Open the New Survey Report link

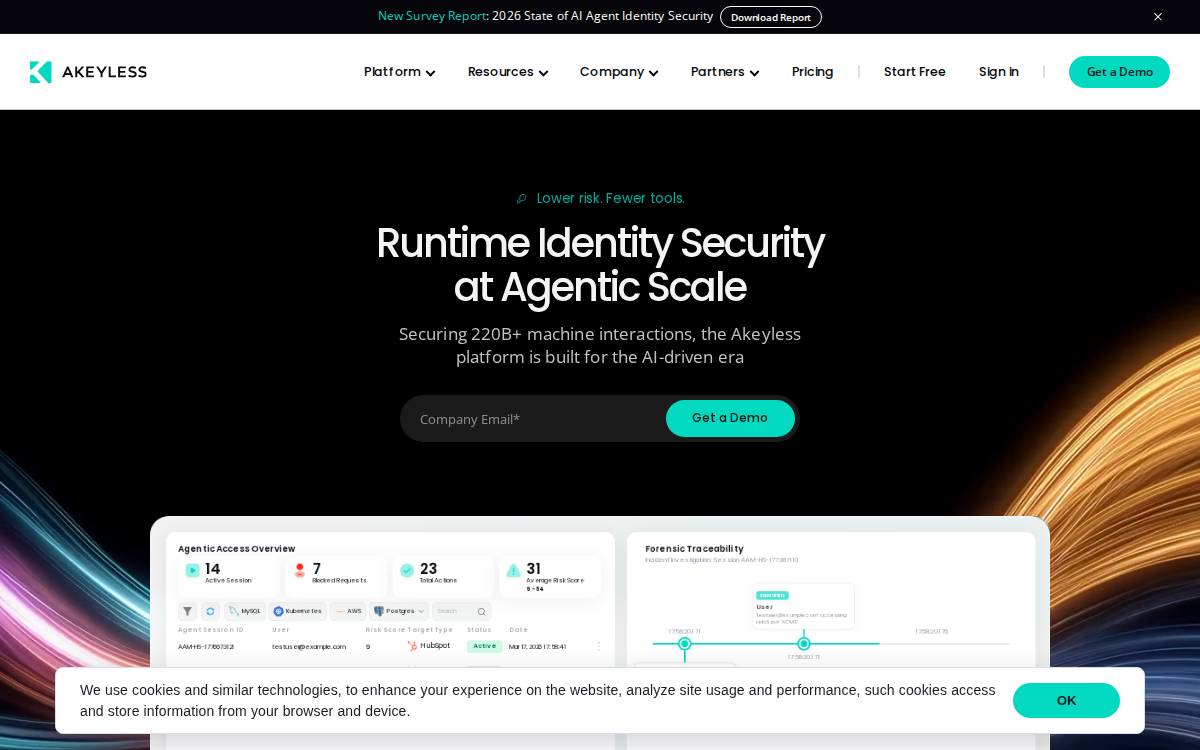[x=432, y=16]
